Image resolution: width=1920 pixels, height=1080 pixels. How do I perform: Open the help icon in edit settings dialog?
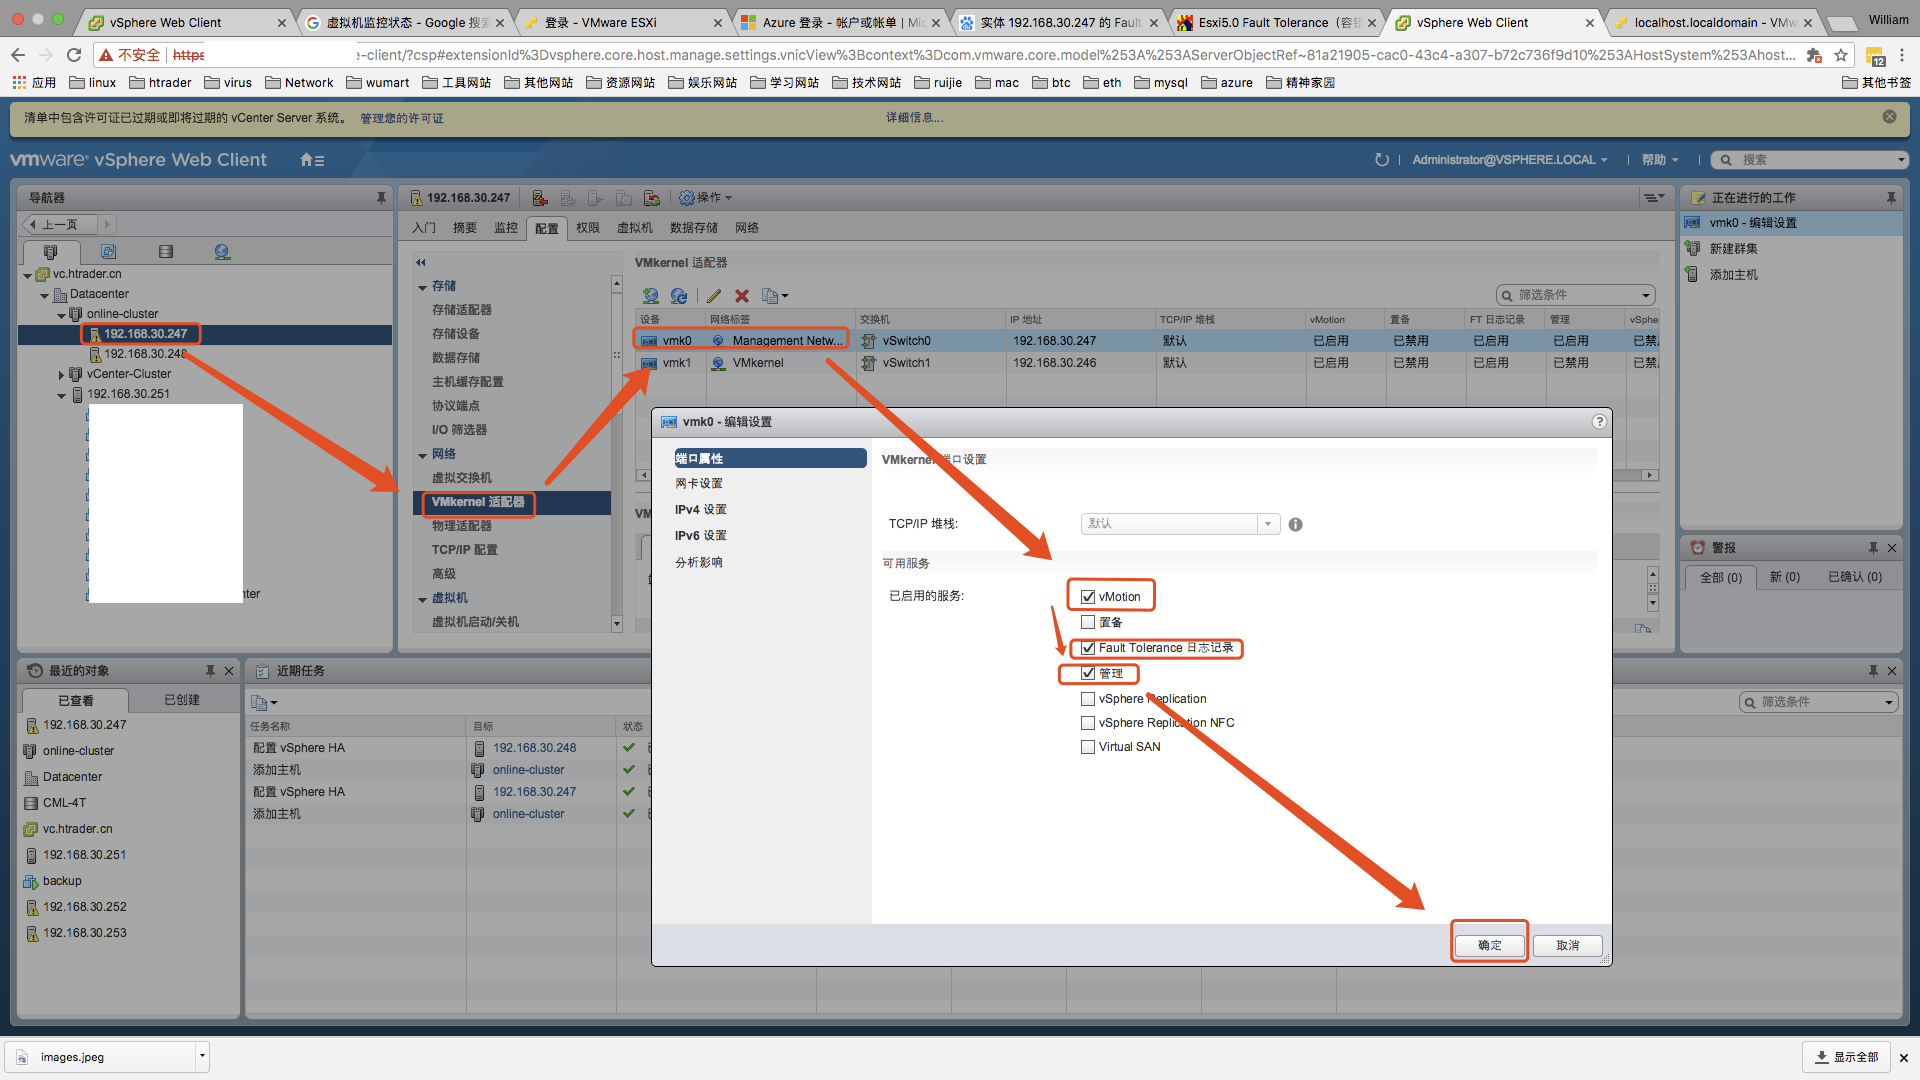tap(1599, 422)
